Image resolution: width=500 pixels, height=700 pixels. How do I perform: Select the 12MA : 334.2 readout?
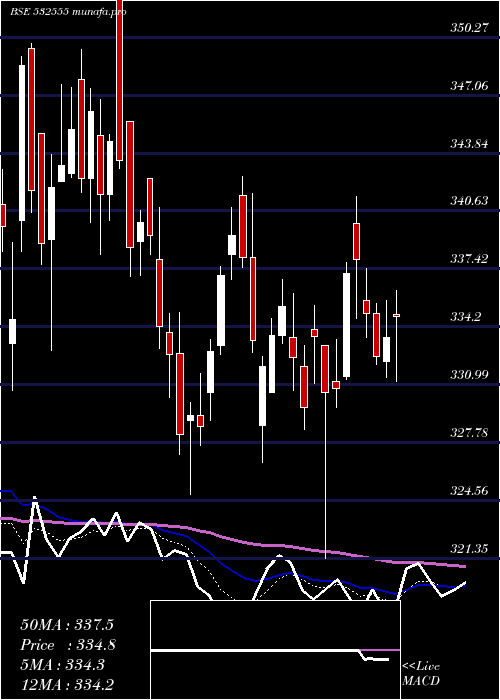coord(66,684)
